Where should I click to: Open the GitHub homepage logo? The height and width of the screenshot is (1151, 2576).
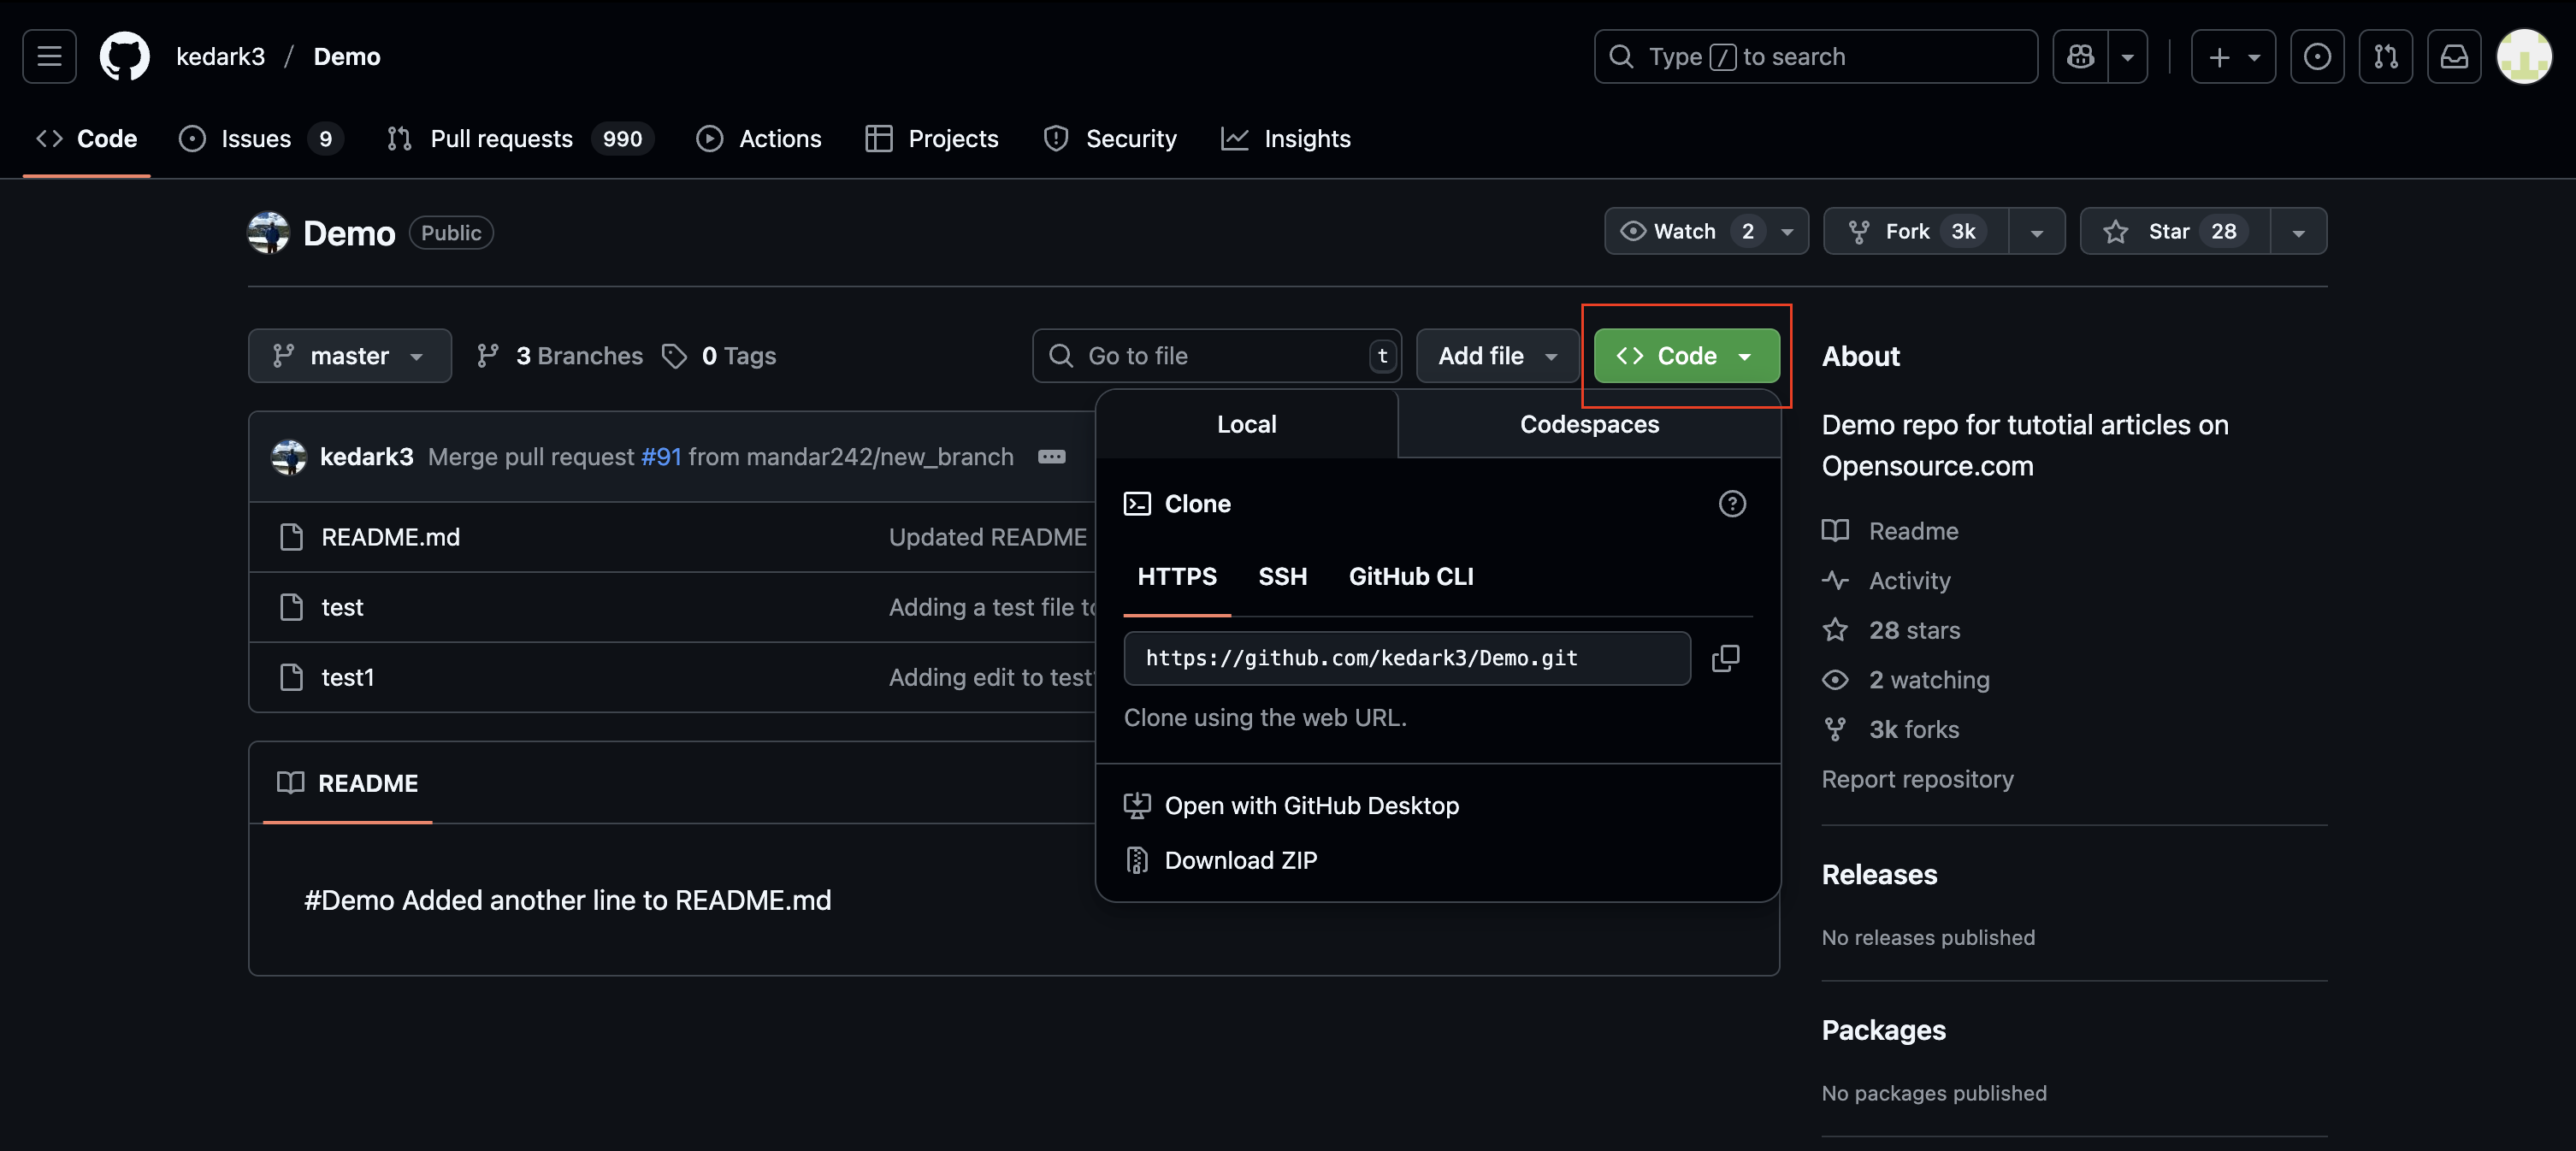coord(125,57)
